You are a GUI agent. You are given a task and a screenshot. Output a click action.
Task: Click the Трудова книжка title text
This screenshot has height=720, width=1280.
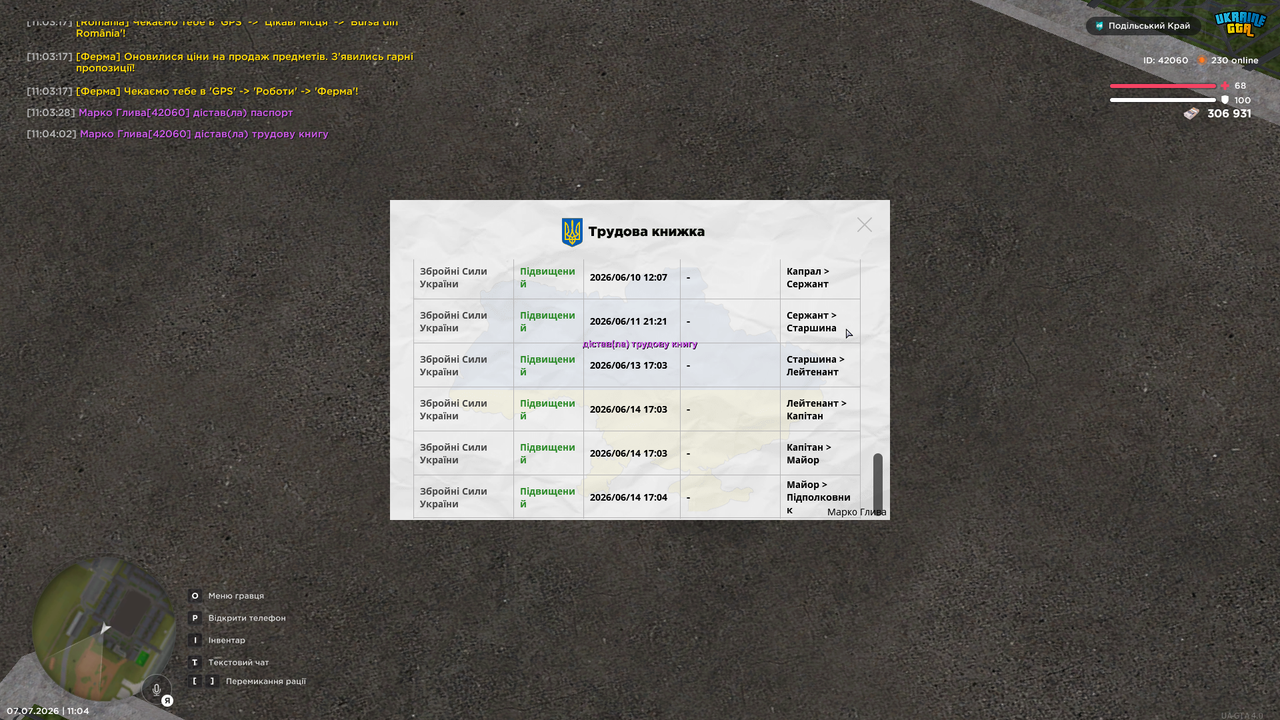pyautogui.click(x=646, y=232)
